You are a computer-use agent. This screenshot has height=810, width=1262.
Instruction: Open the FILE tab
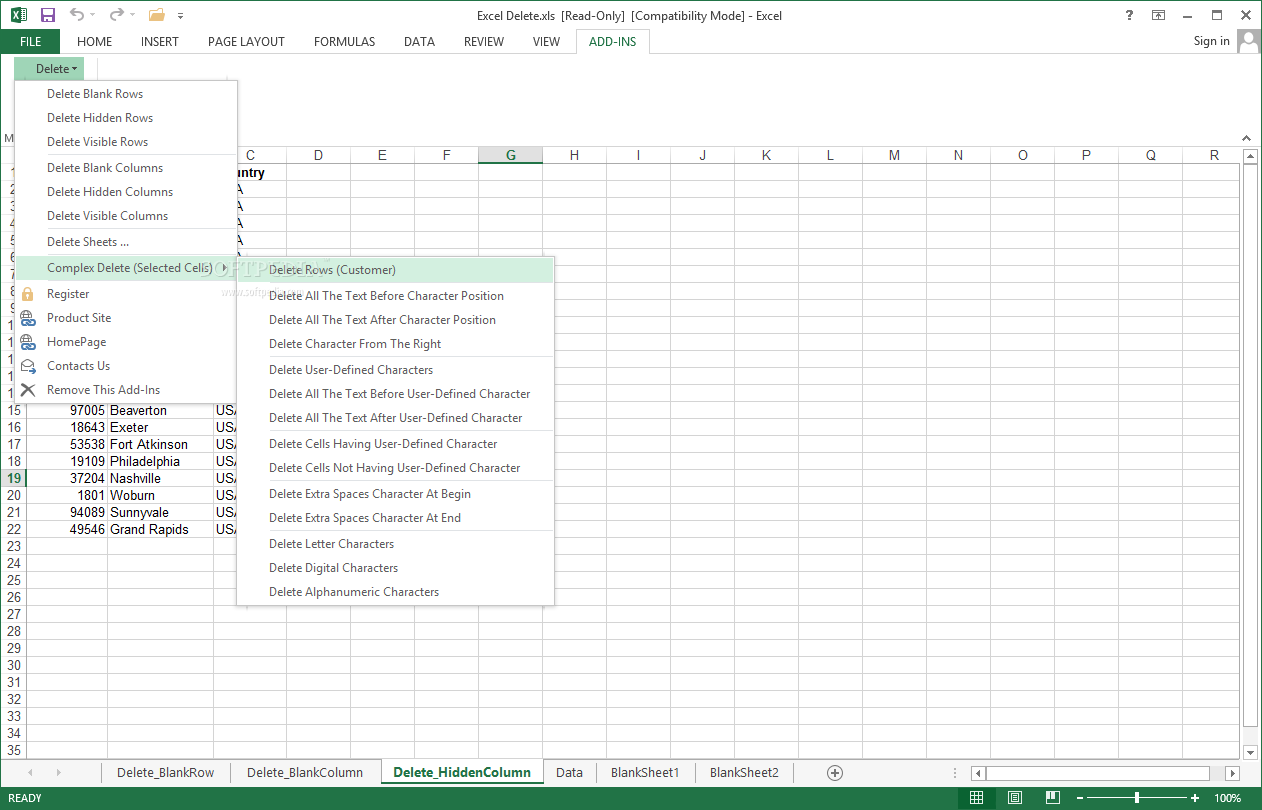point(30,41)
